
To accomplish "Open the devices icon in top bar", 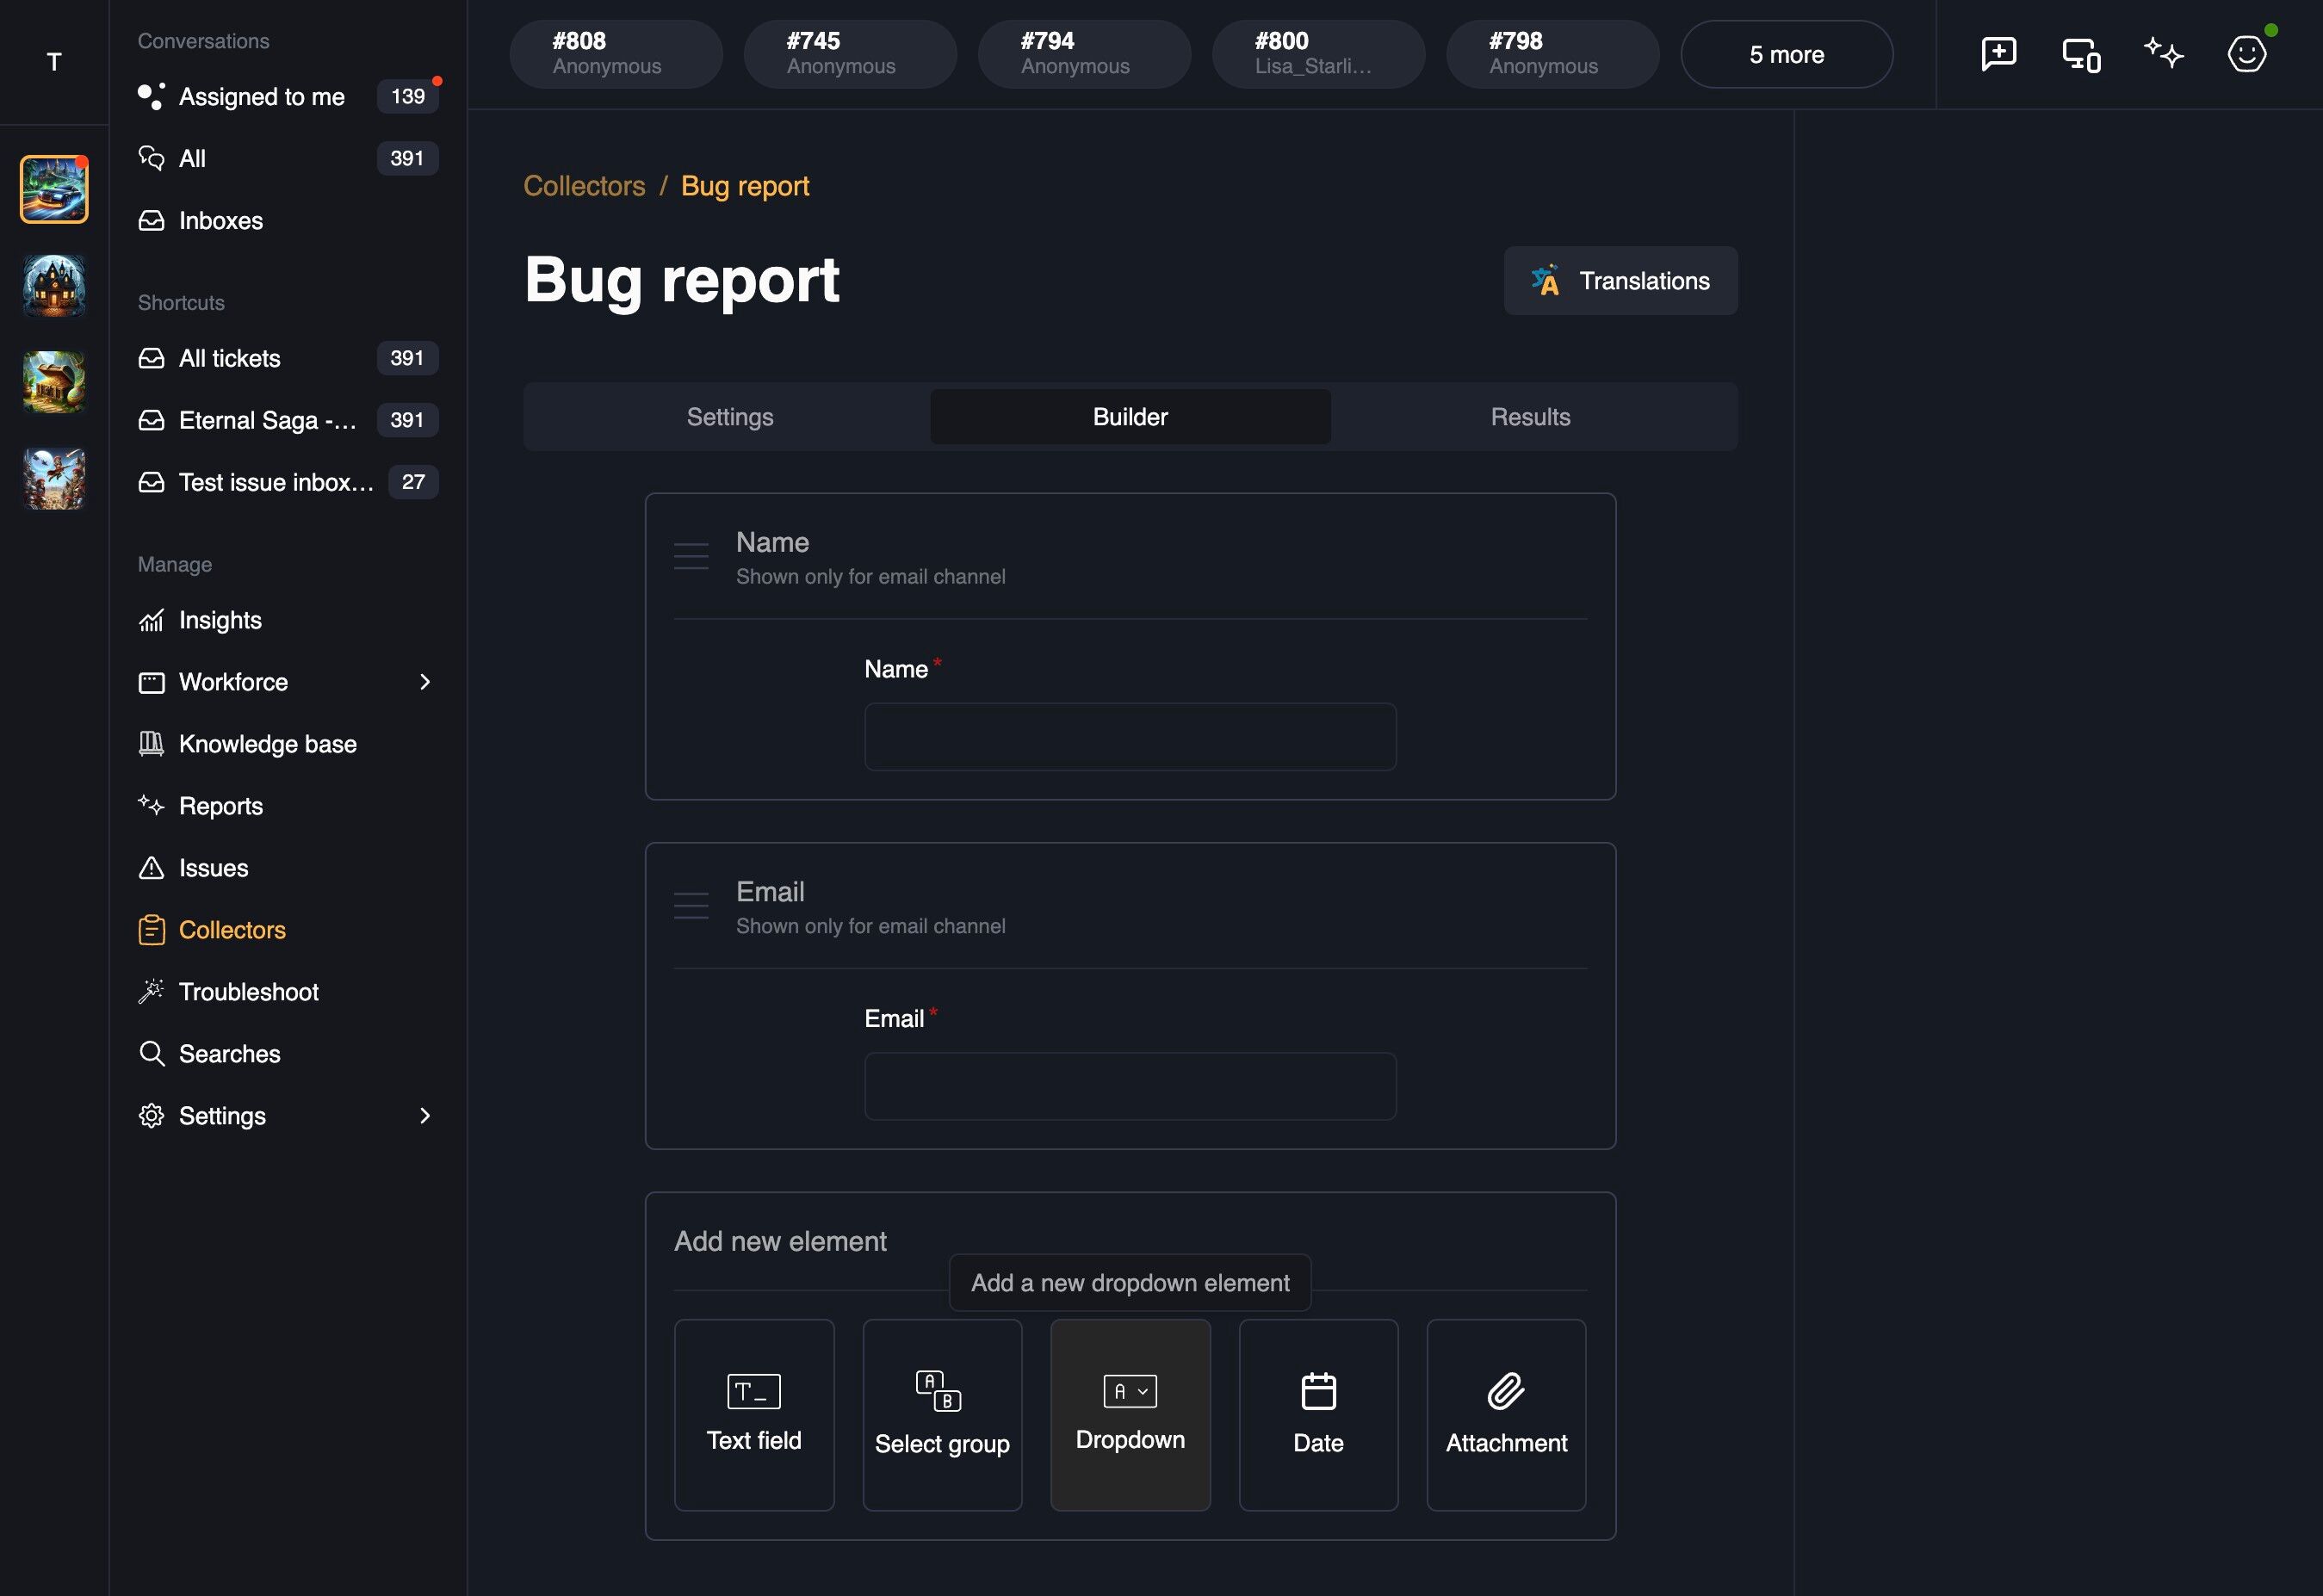I will pos(2081,54).
